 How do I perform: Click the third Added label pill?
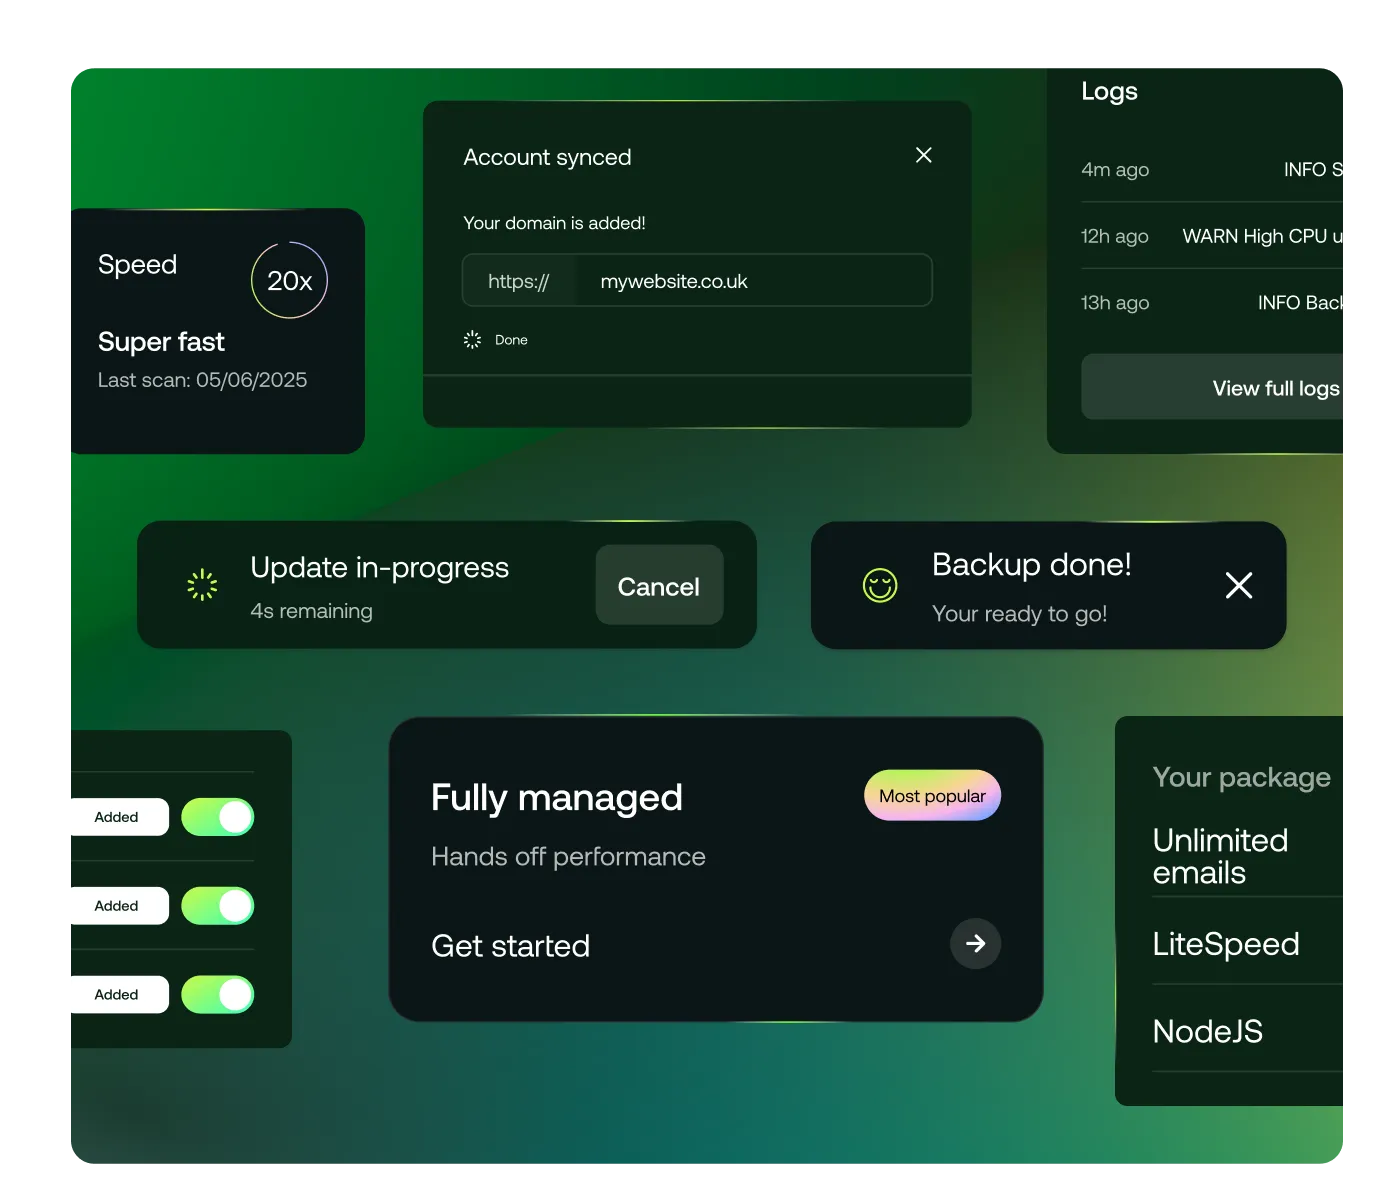(120, 994)
